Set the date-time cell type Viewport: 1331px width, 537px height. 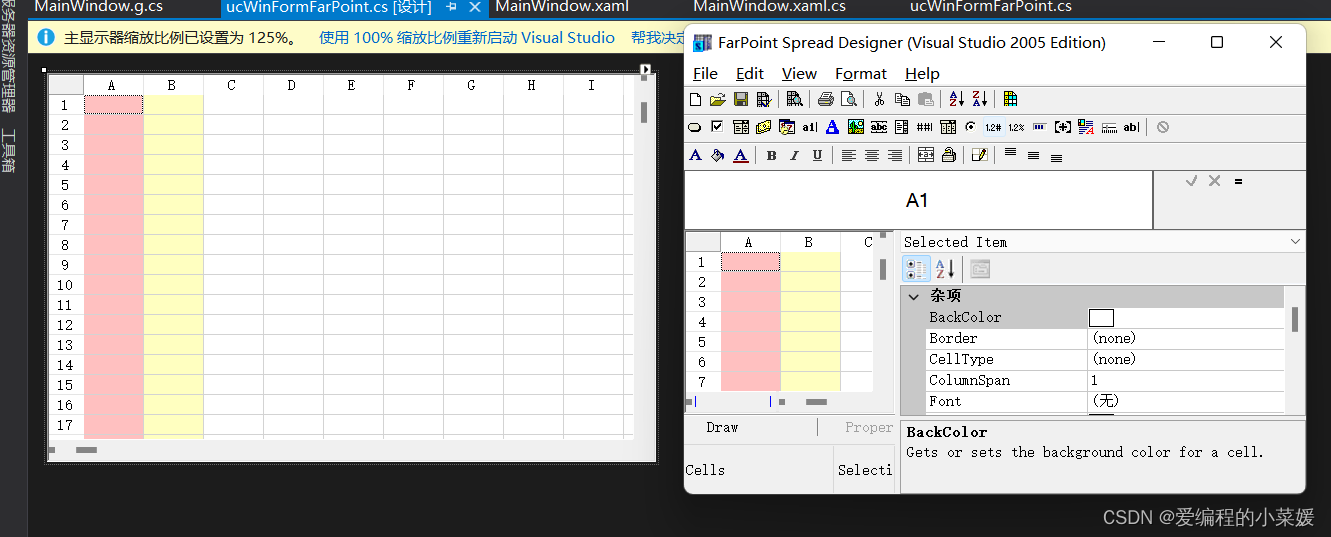(787, 127)
